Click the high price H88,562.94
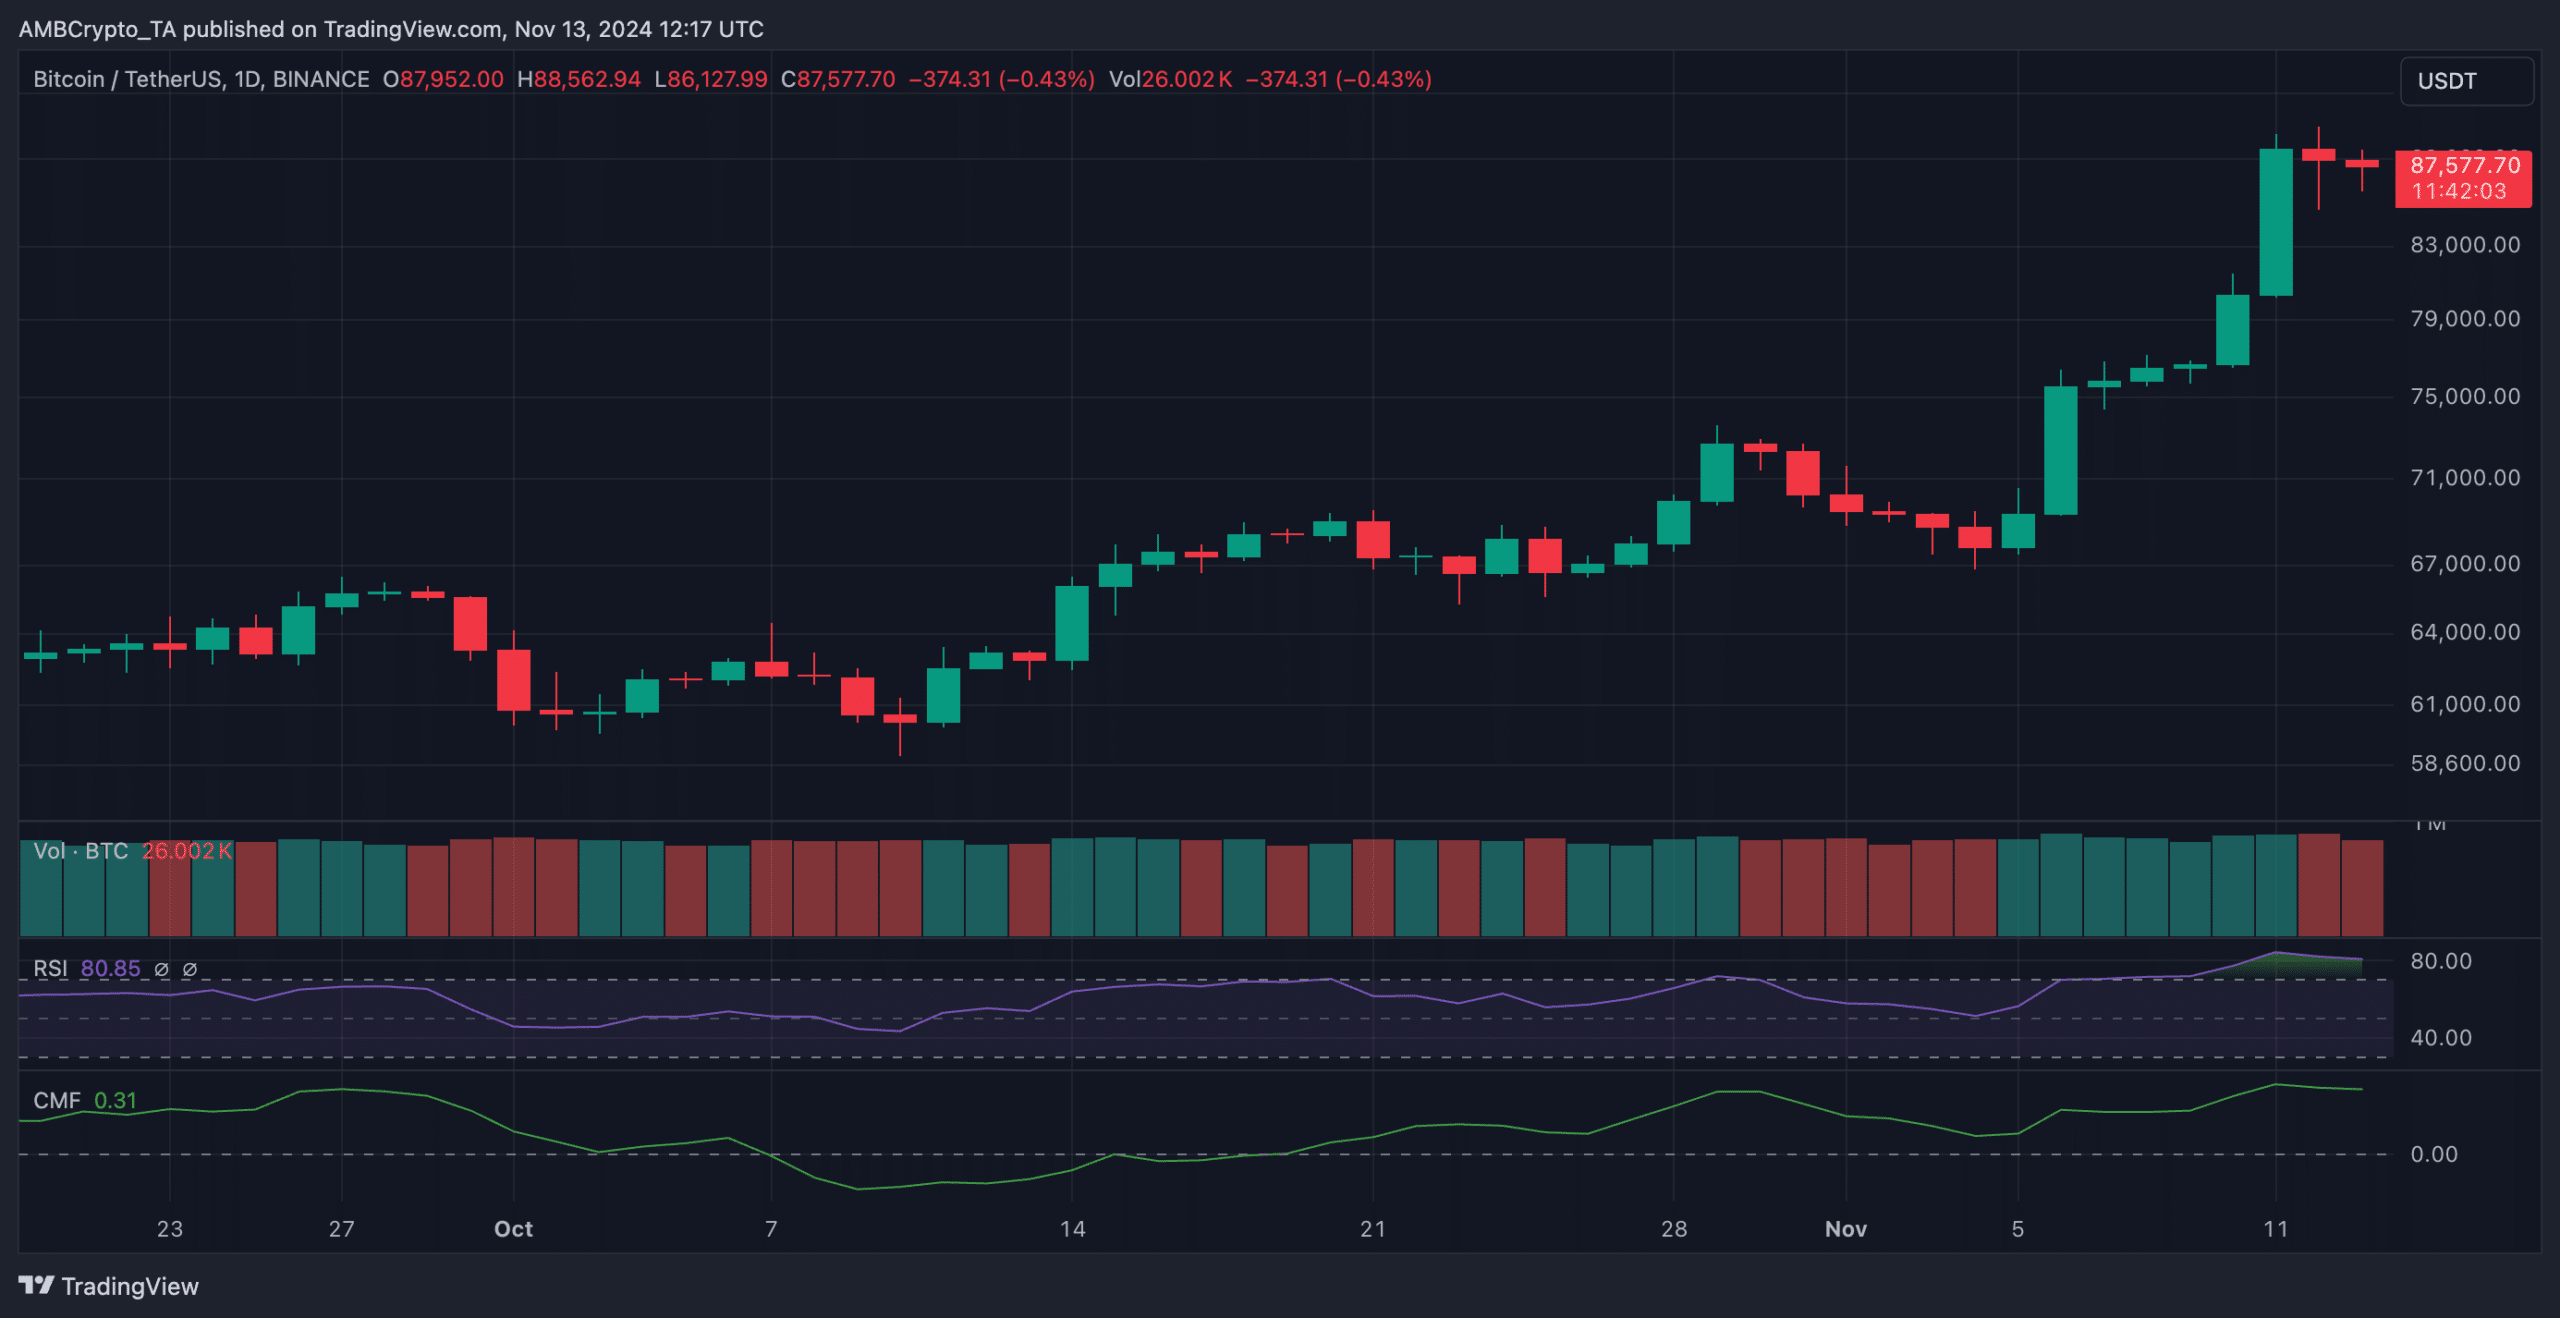The image size is (2560, 1318). tap(579, 79)
